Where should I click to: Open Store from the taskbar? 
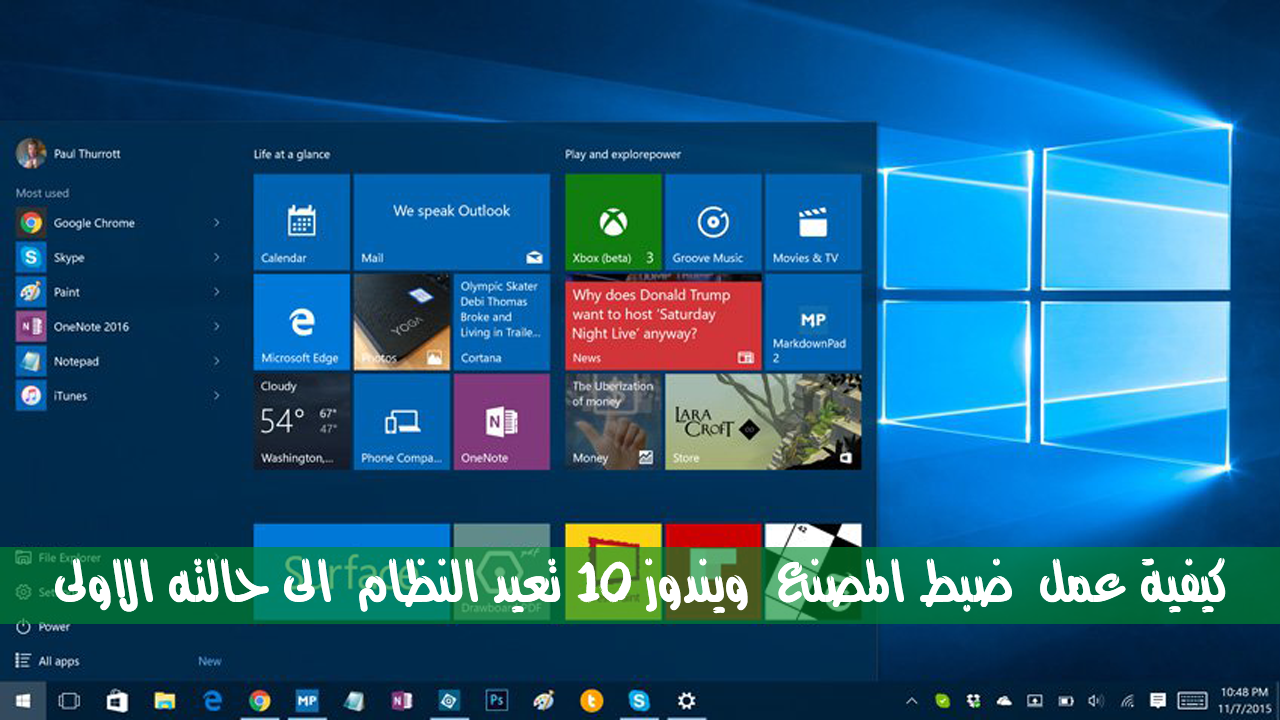coord(117,701)
